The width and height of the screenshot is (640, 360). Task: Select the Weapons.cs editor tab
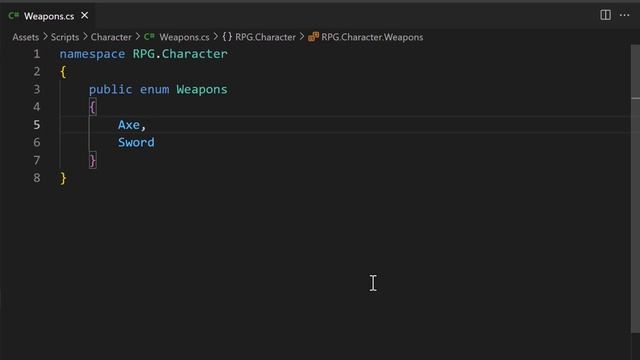(x=48, y=16)
